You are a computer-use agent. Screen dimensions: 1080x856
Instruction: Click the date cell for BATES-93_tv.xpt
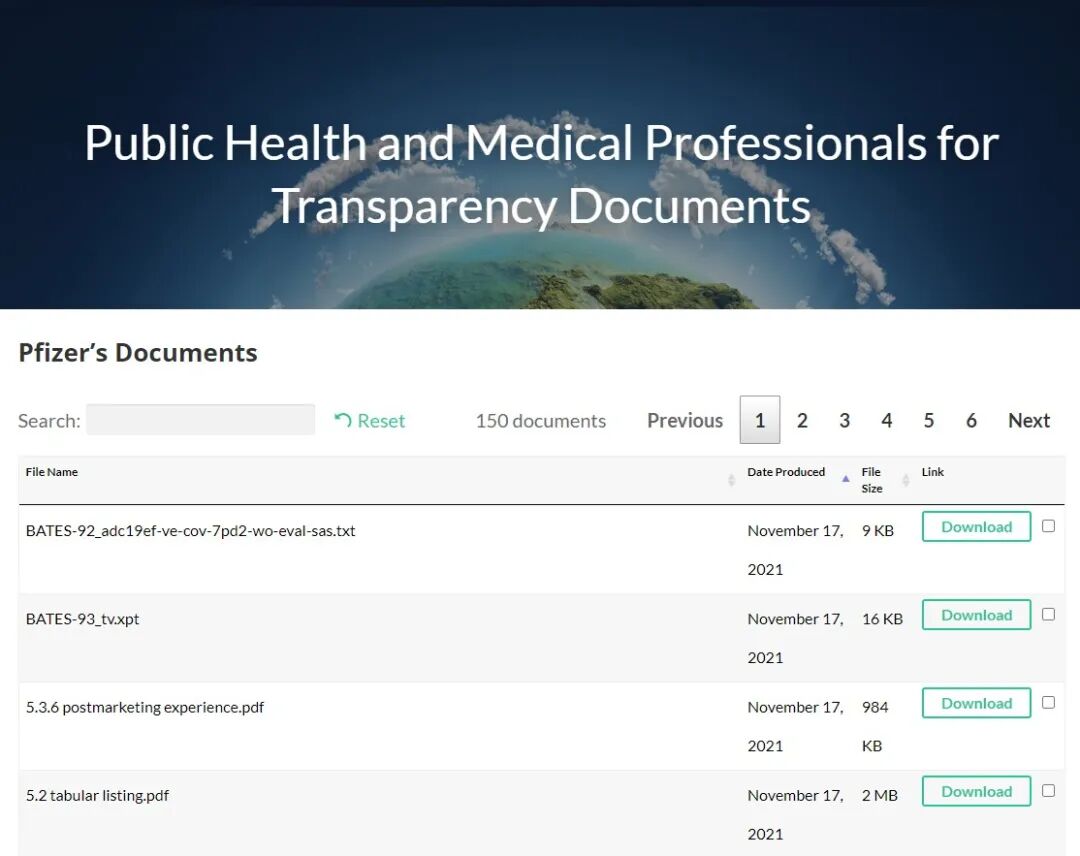coord(795,638)
